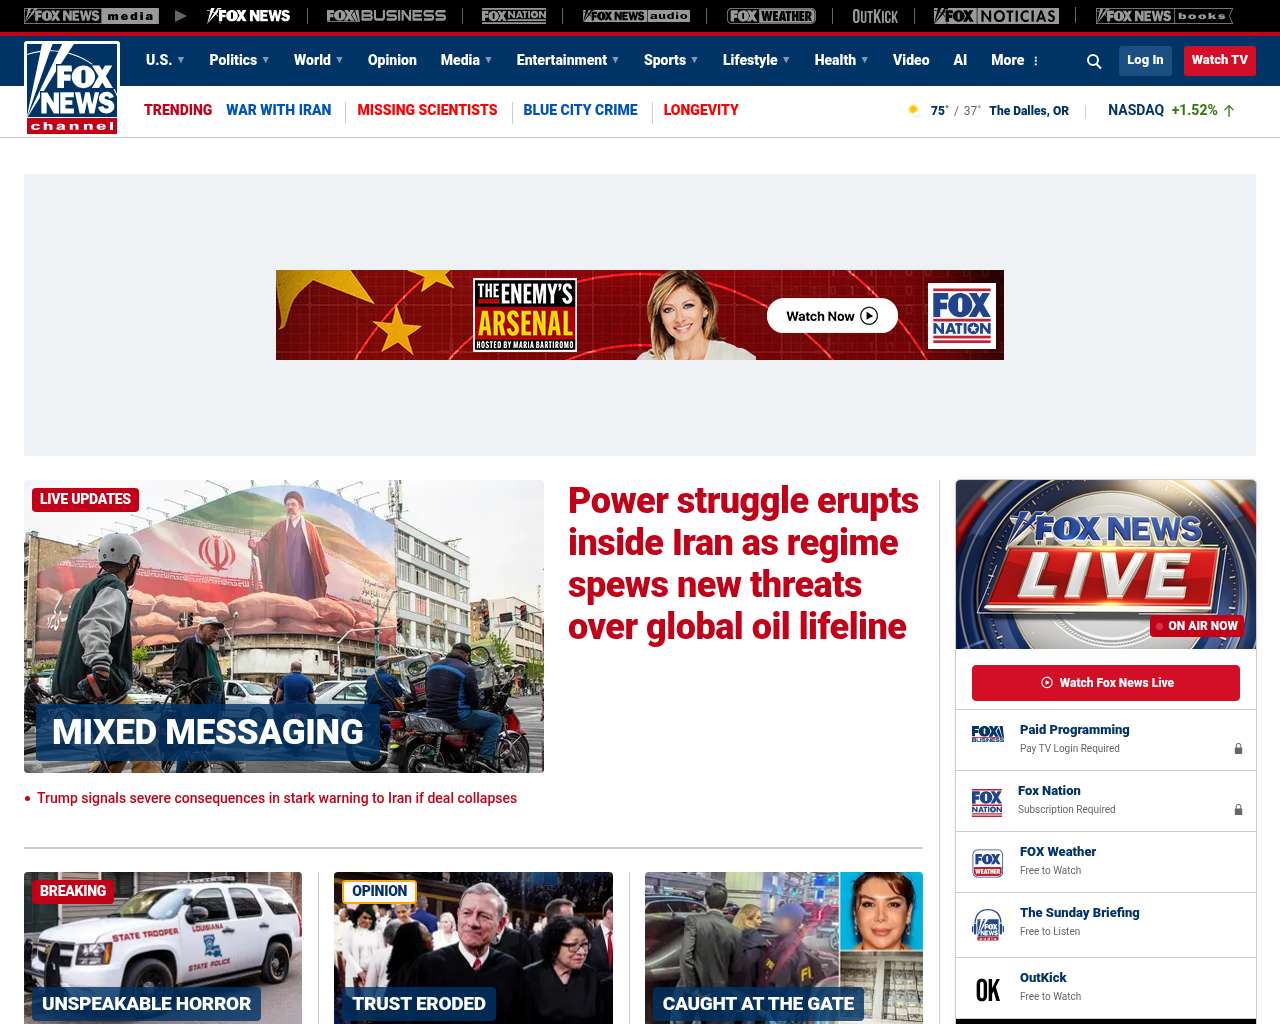The height and width of the screenshot is (1024, 1280).
Task: Click the Log In button
Action: [x=1145, y=60]
